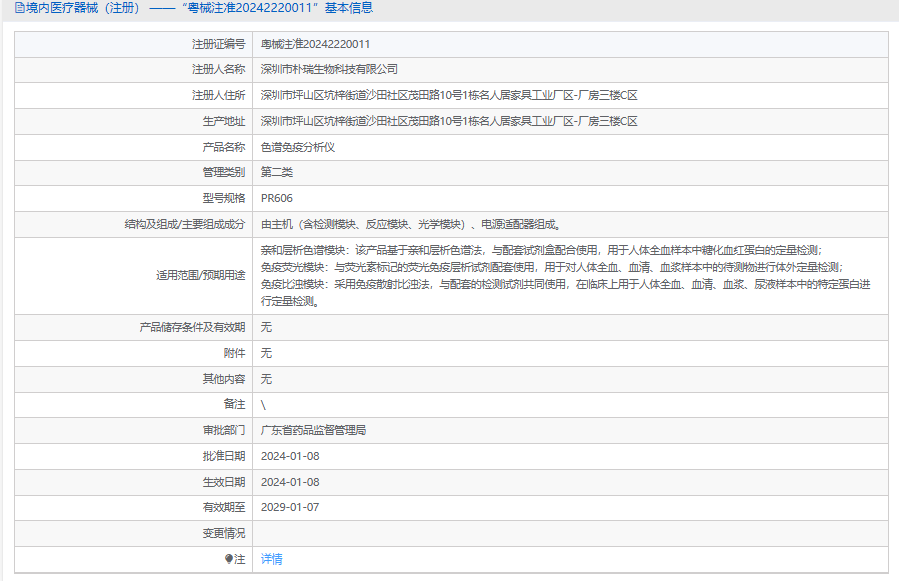Select 2024-01-08 in the 生效日期 row
The width and height of the screenshot is (899, 581).
290,482
